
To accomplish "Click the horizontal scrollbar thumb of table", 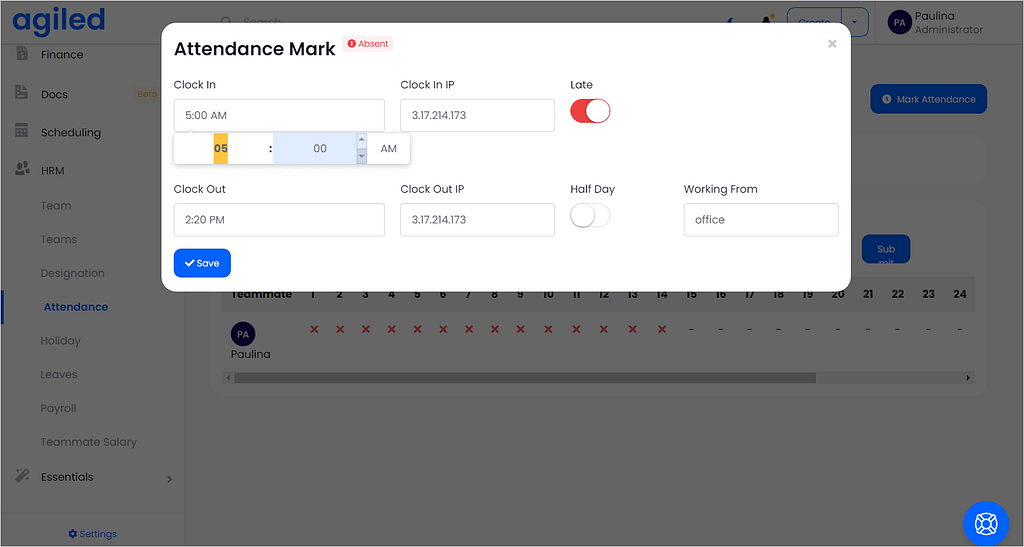I will (x=525, y=378).
